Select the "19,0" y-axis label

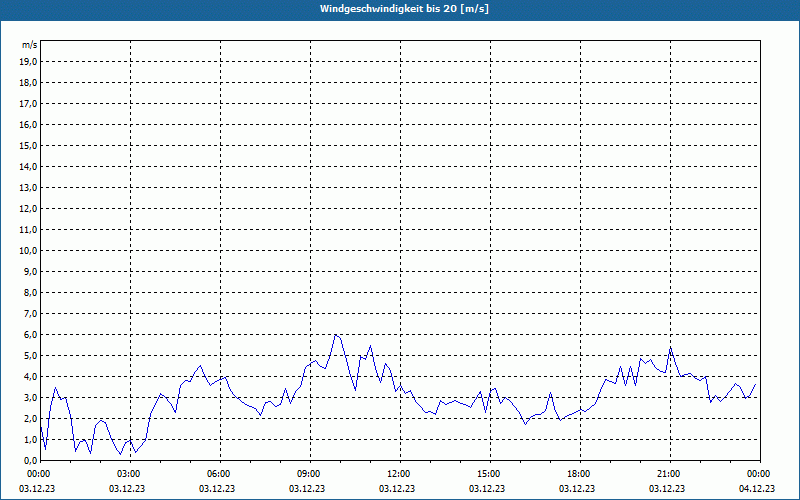pyautogui.click(x=28, y=62)
